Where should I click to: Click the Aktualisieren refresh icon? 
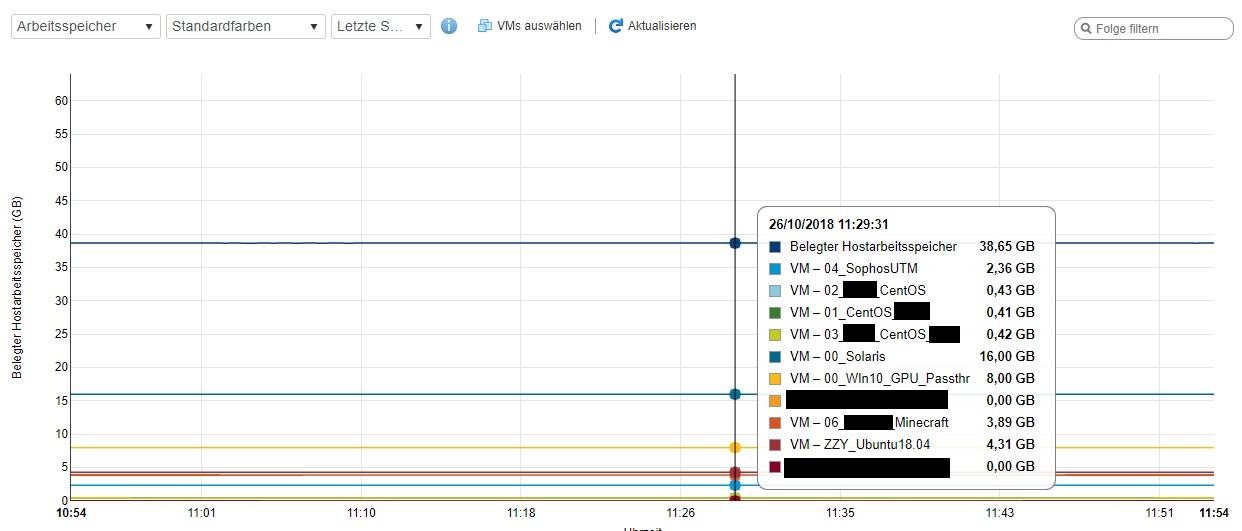(616, 26)
